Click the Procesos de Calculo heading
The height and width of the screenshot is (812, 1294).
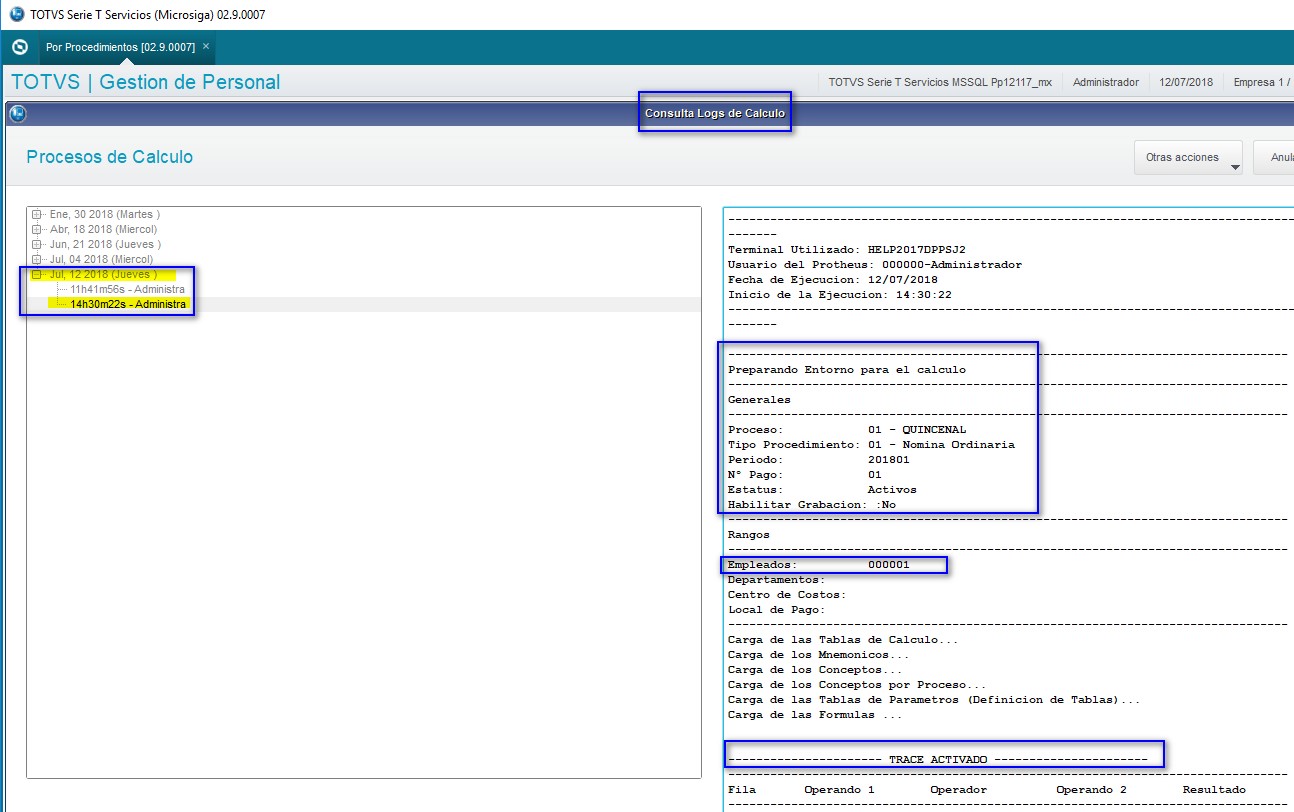click(110, 157)
